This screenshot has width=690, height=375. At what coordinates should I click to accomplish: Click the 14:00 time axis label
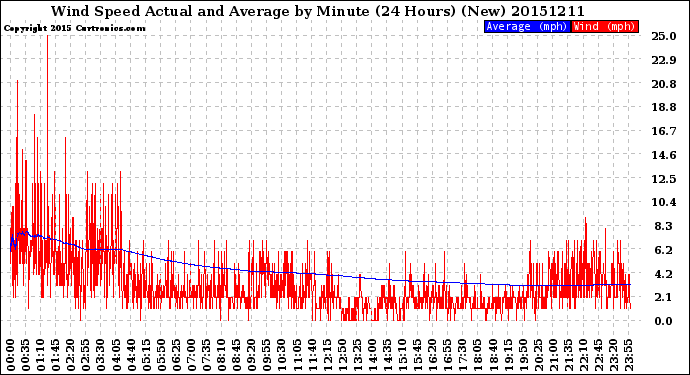point(372,355)
